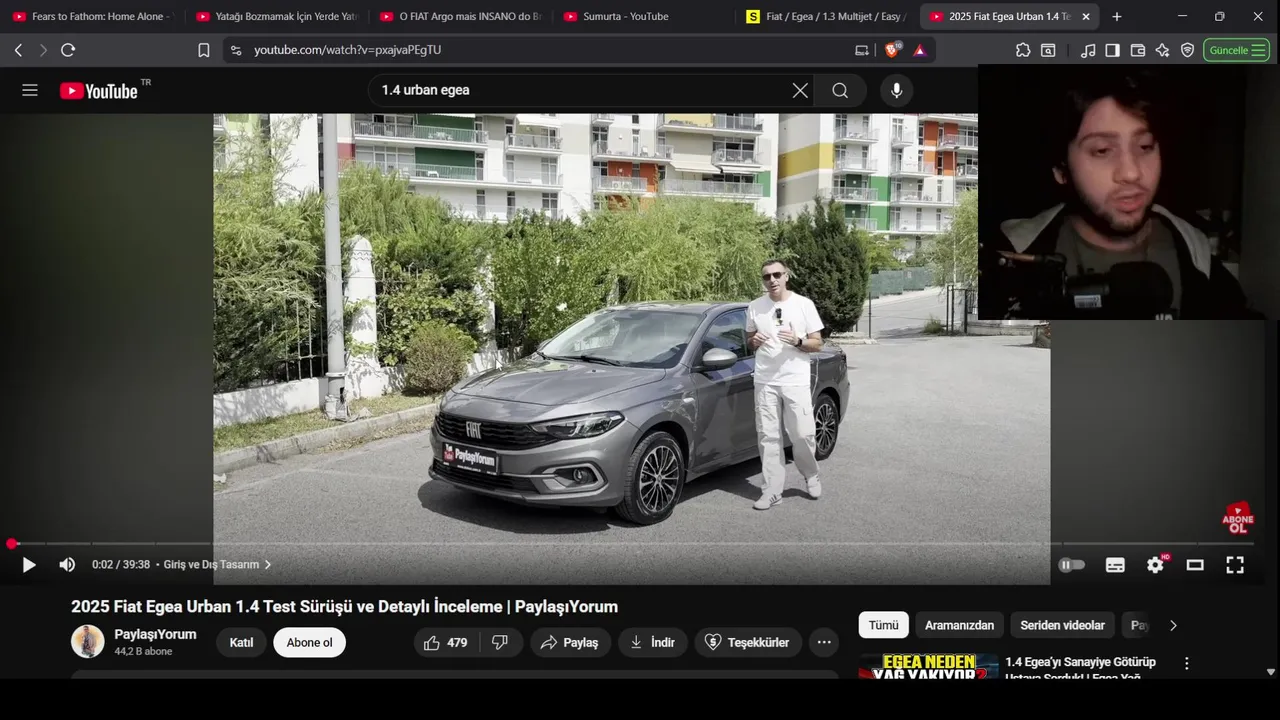The image size is (1280, 720).
Task: Select the Seriden videolar filter chip
Action: coord(1062,625)
